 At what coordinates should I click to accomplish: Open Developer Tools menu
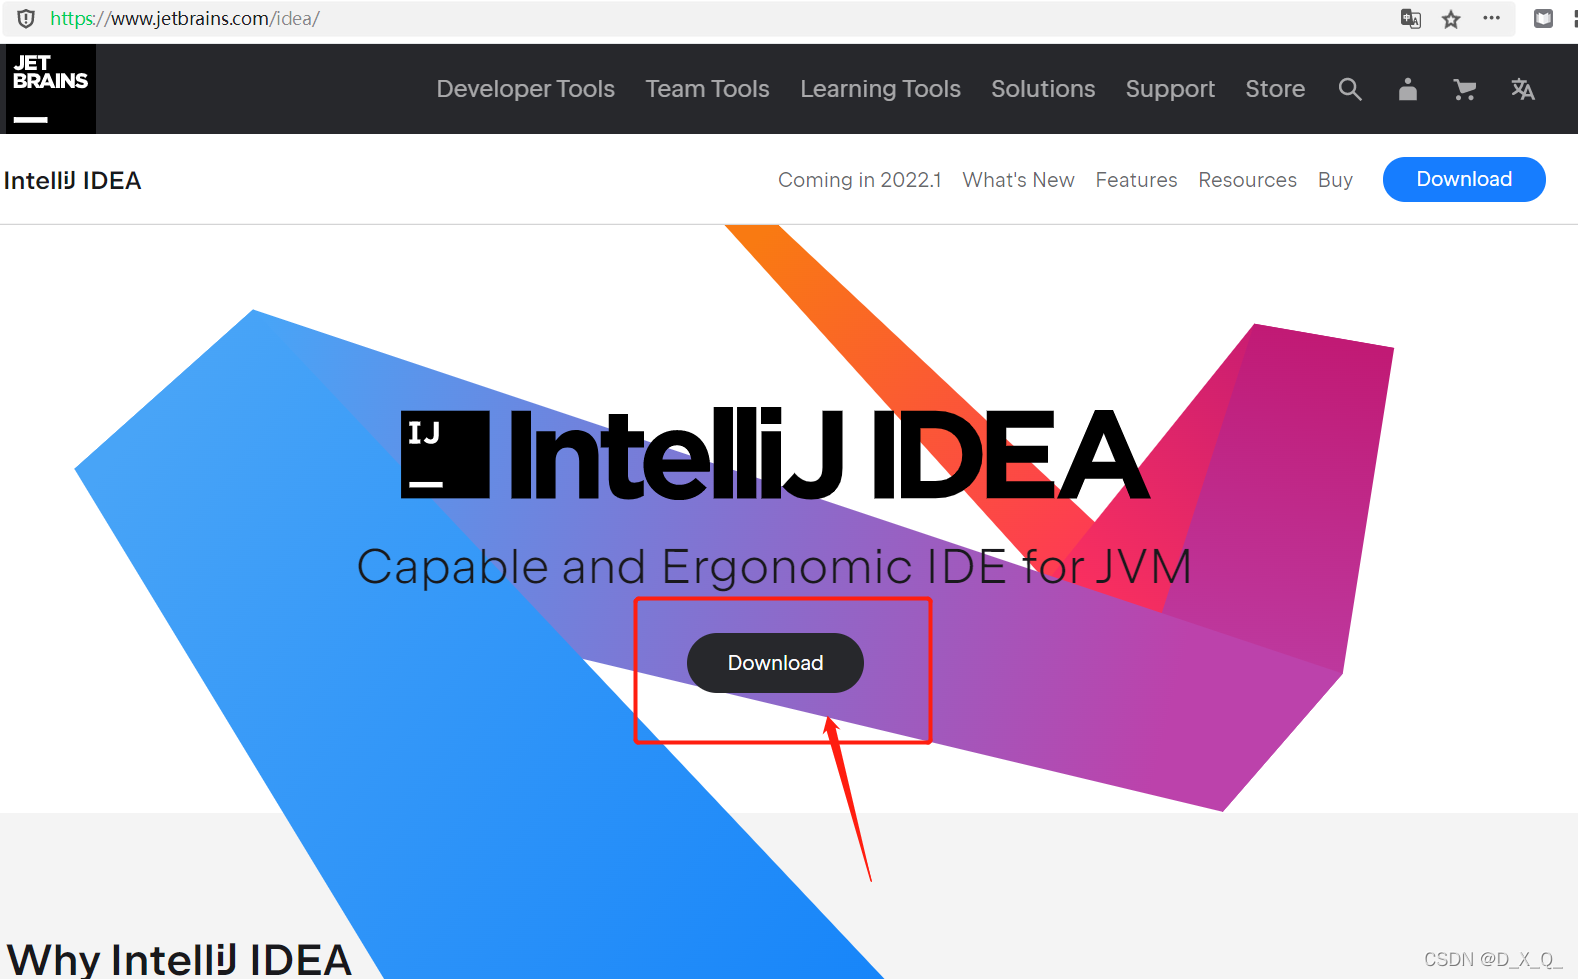(526, 89)
